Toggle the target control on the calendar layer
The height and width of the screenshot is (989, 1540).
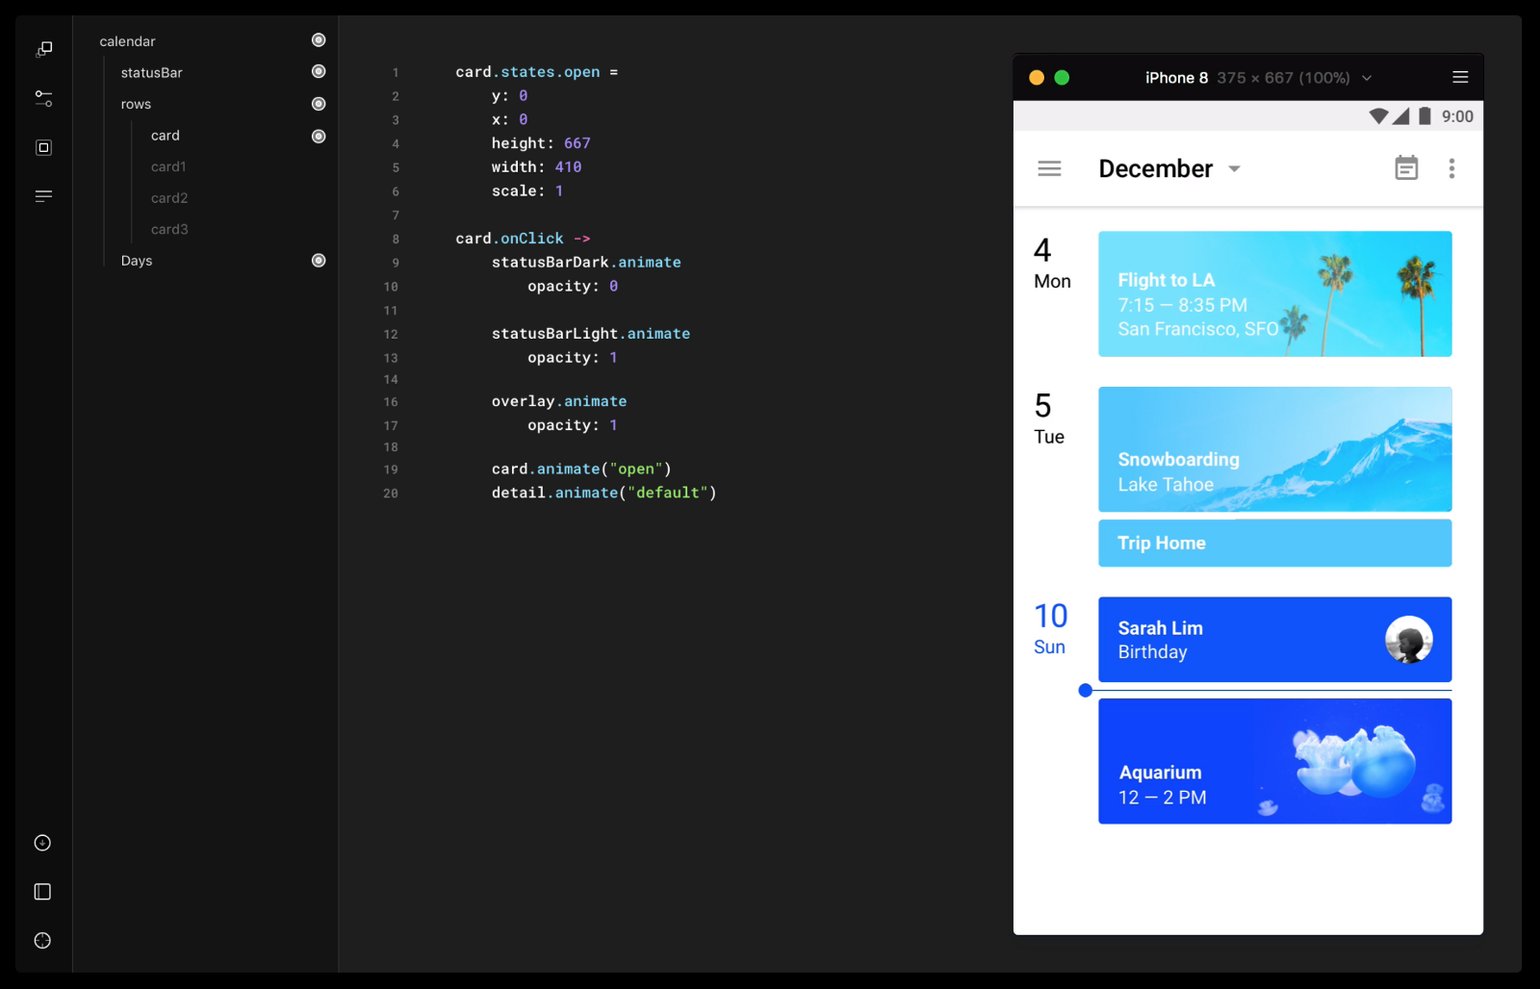(318, 40)
